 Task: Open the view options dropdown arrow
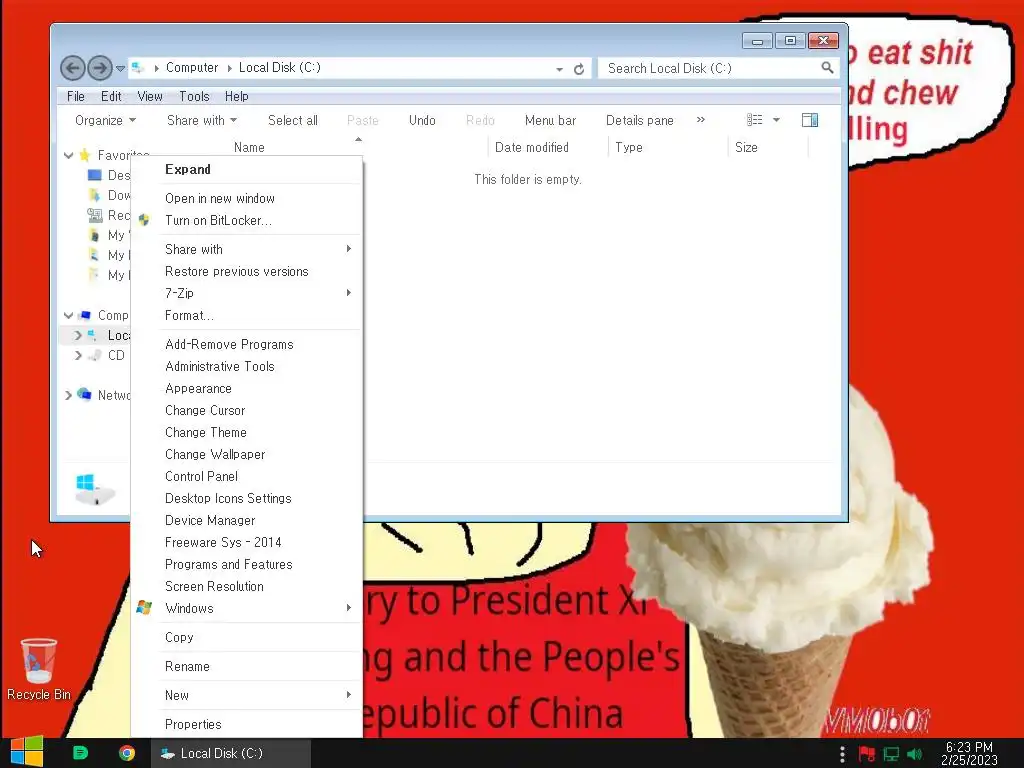point(776,120)
